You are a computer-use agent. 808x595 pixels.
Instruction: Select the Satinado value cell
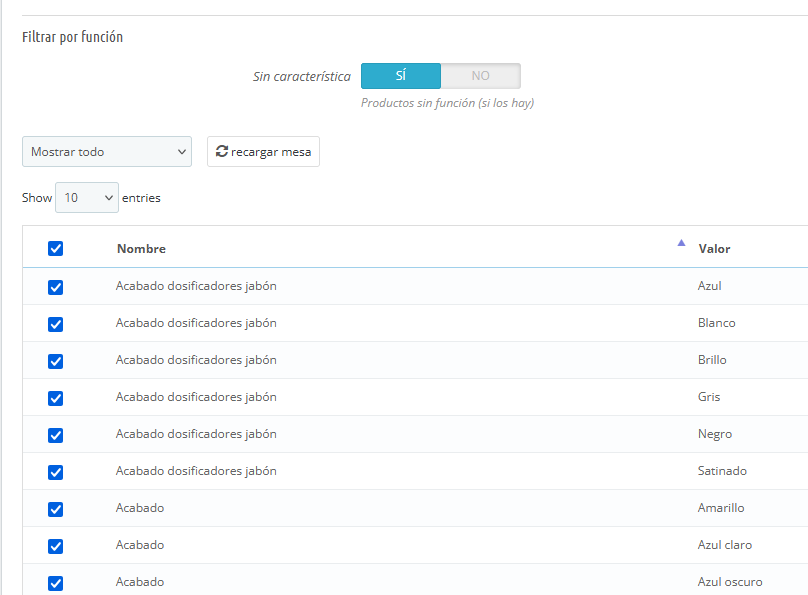point(722,471)
